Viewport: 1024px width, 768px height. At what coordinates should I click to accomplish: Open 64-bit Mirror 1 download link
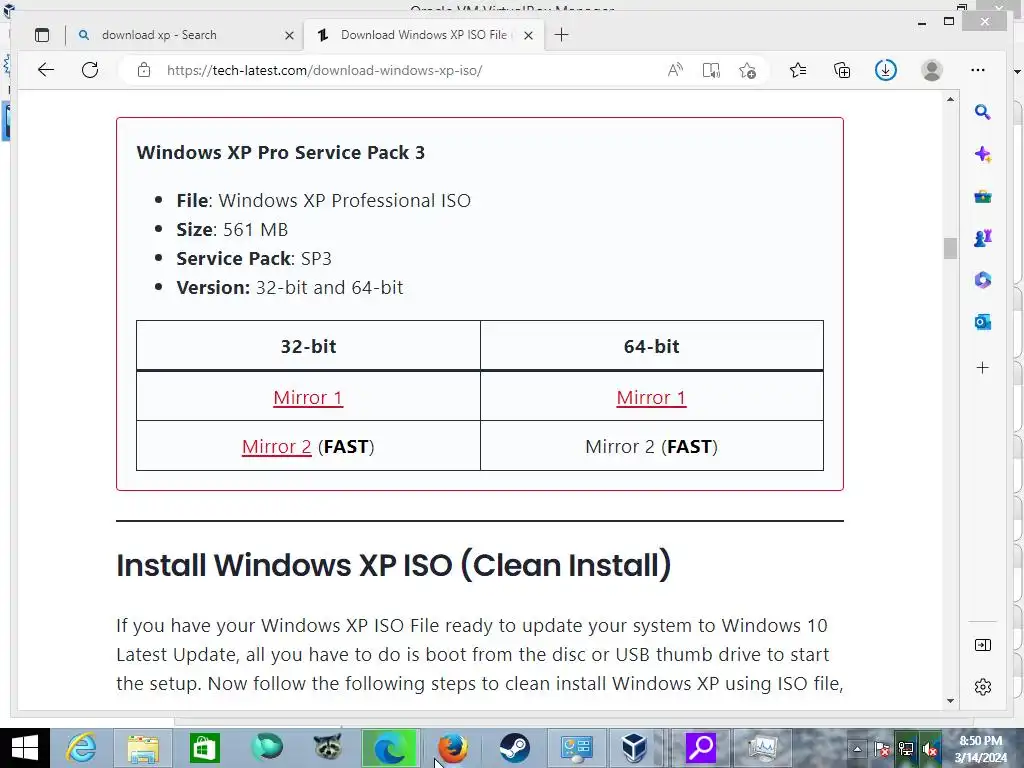tap(651, 397)
